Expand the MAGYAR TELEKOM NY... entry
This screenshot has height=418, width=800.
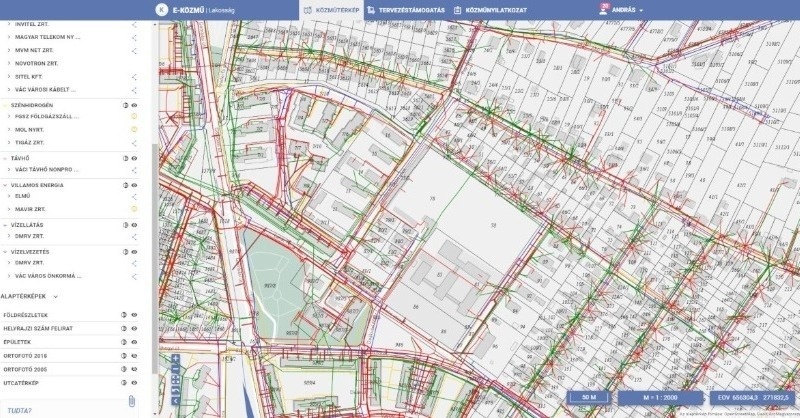[x=8, y=35]
